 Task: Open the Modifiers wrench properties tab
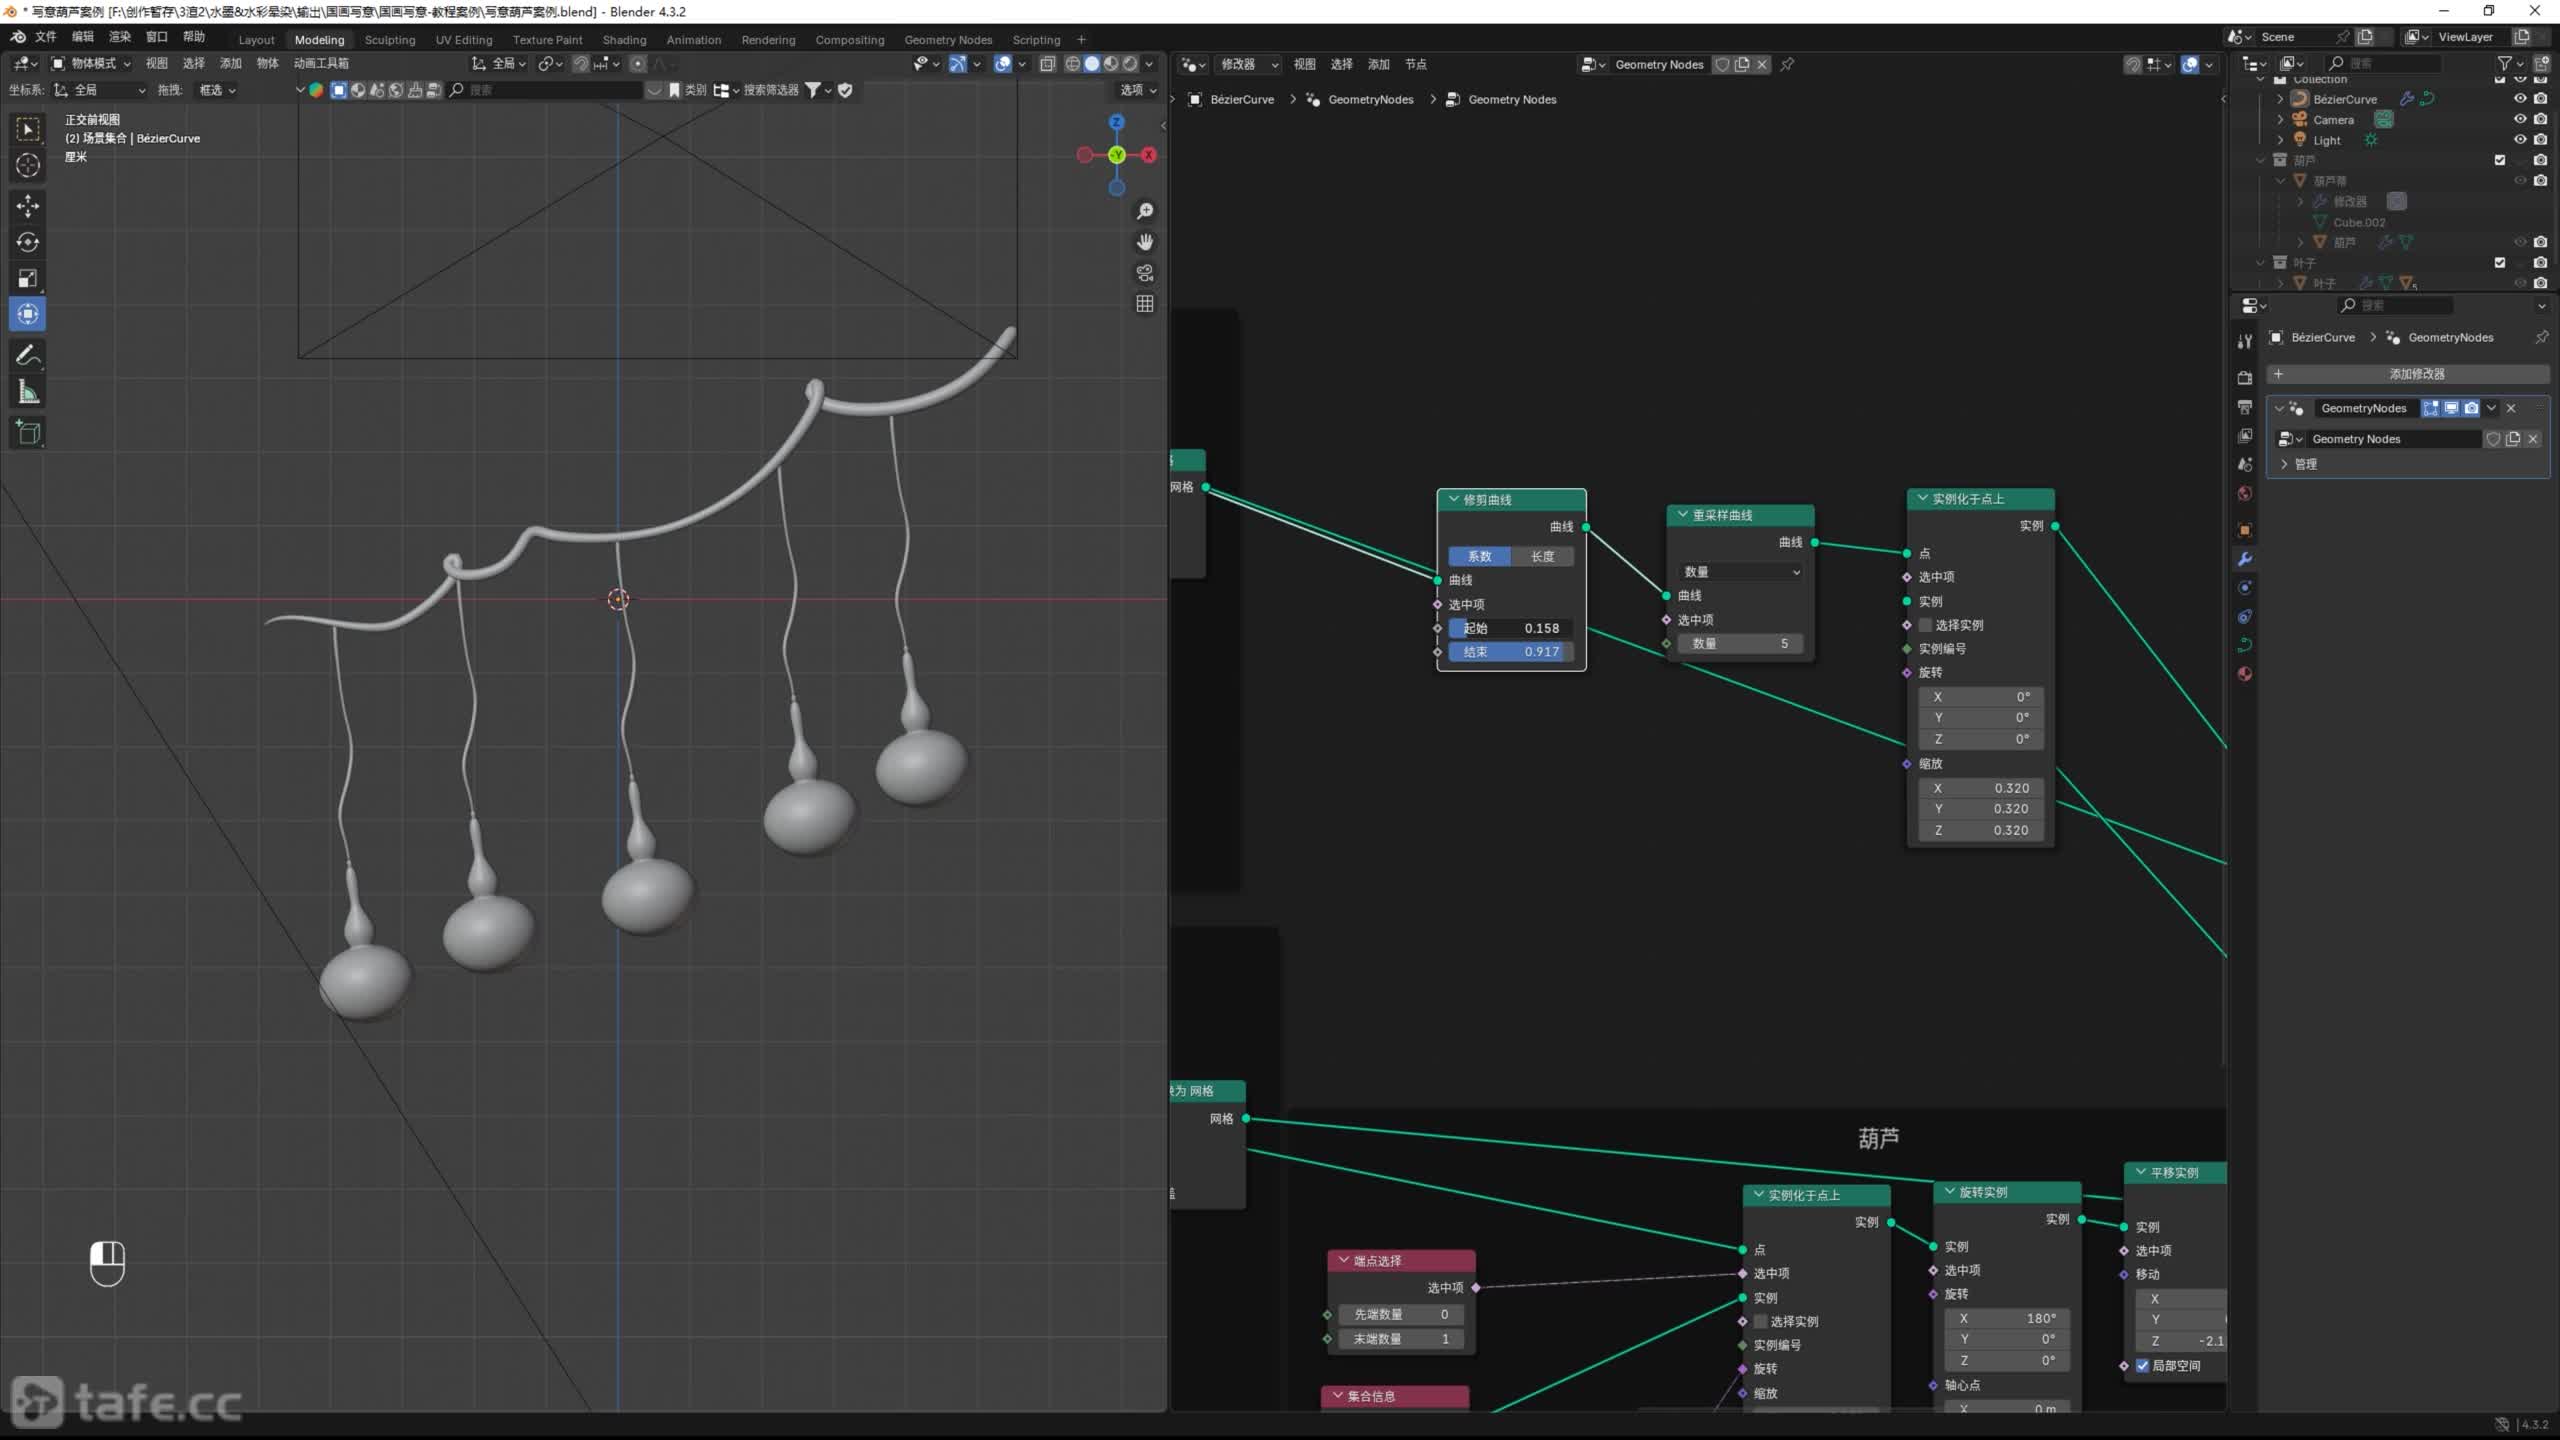point(2245,559)
